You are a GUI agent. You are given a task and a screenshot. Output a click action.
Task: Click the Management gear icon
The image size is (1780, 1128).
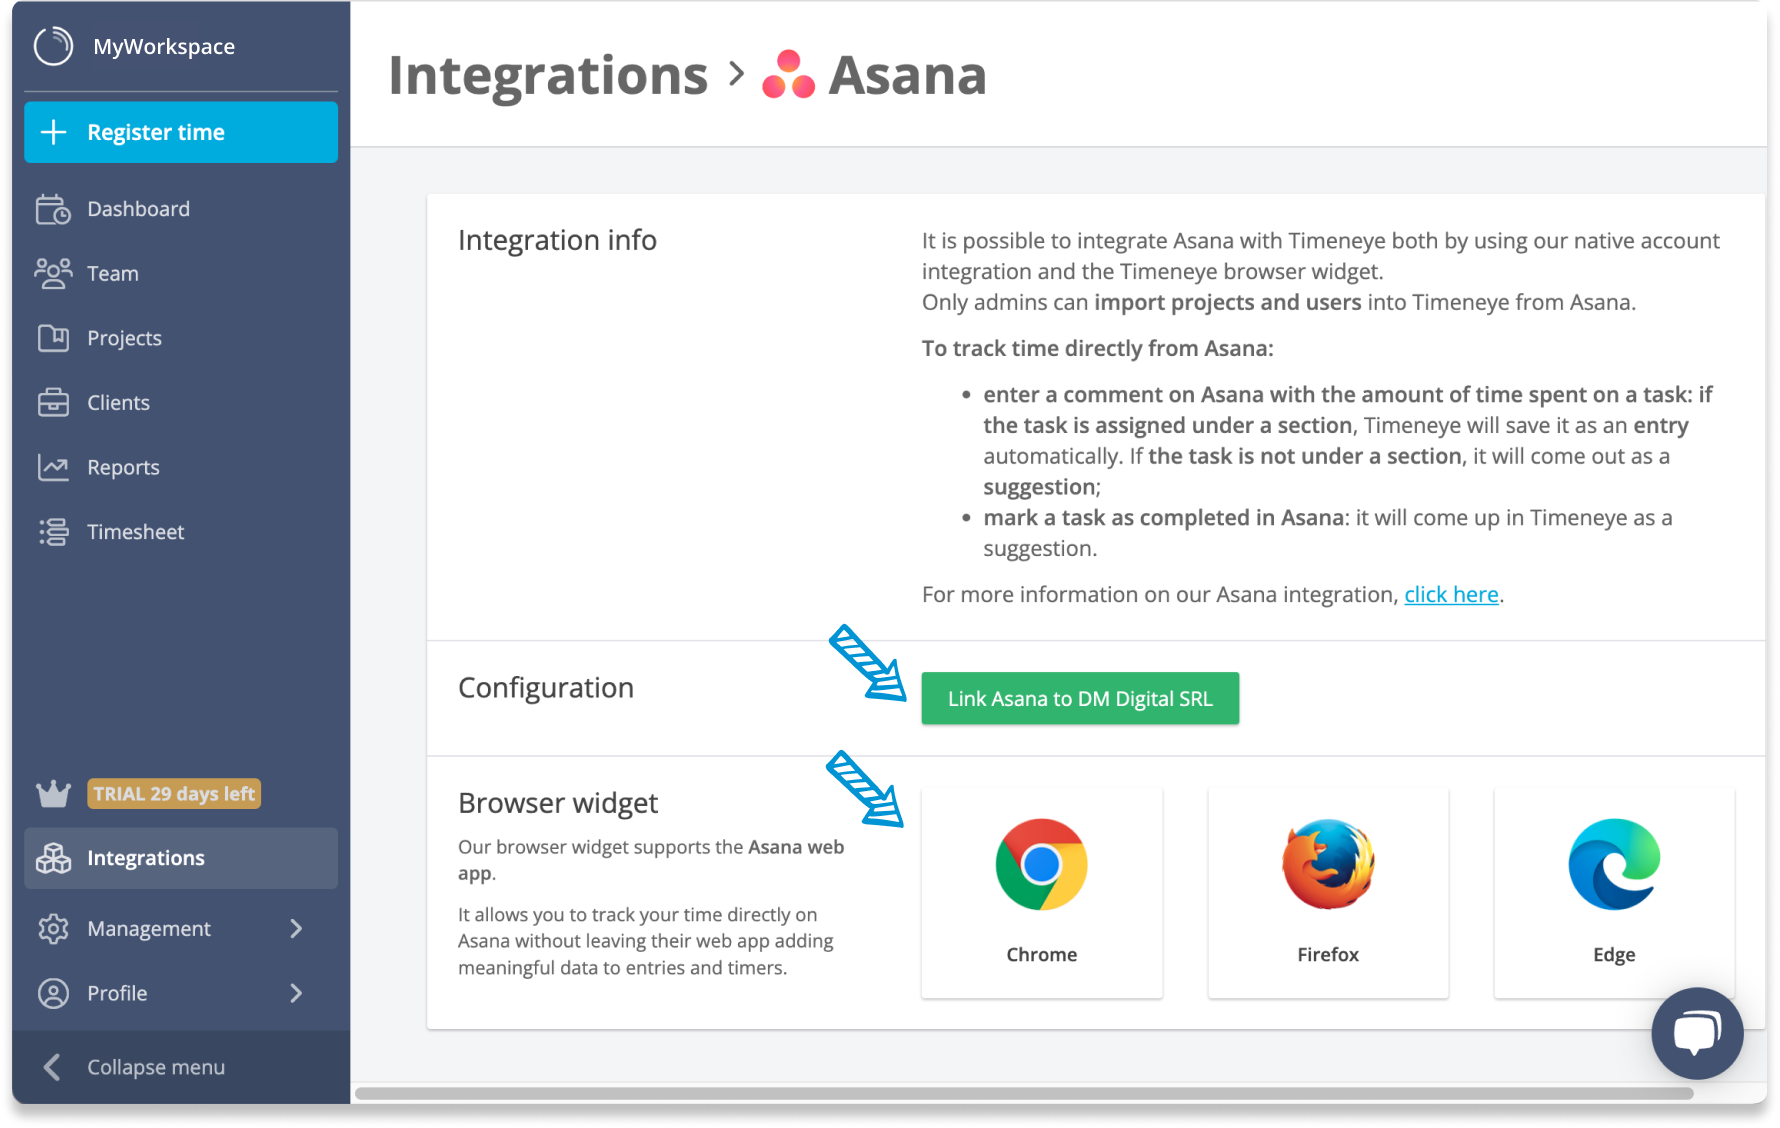pos(53,929)
